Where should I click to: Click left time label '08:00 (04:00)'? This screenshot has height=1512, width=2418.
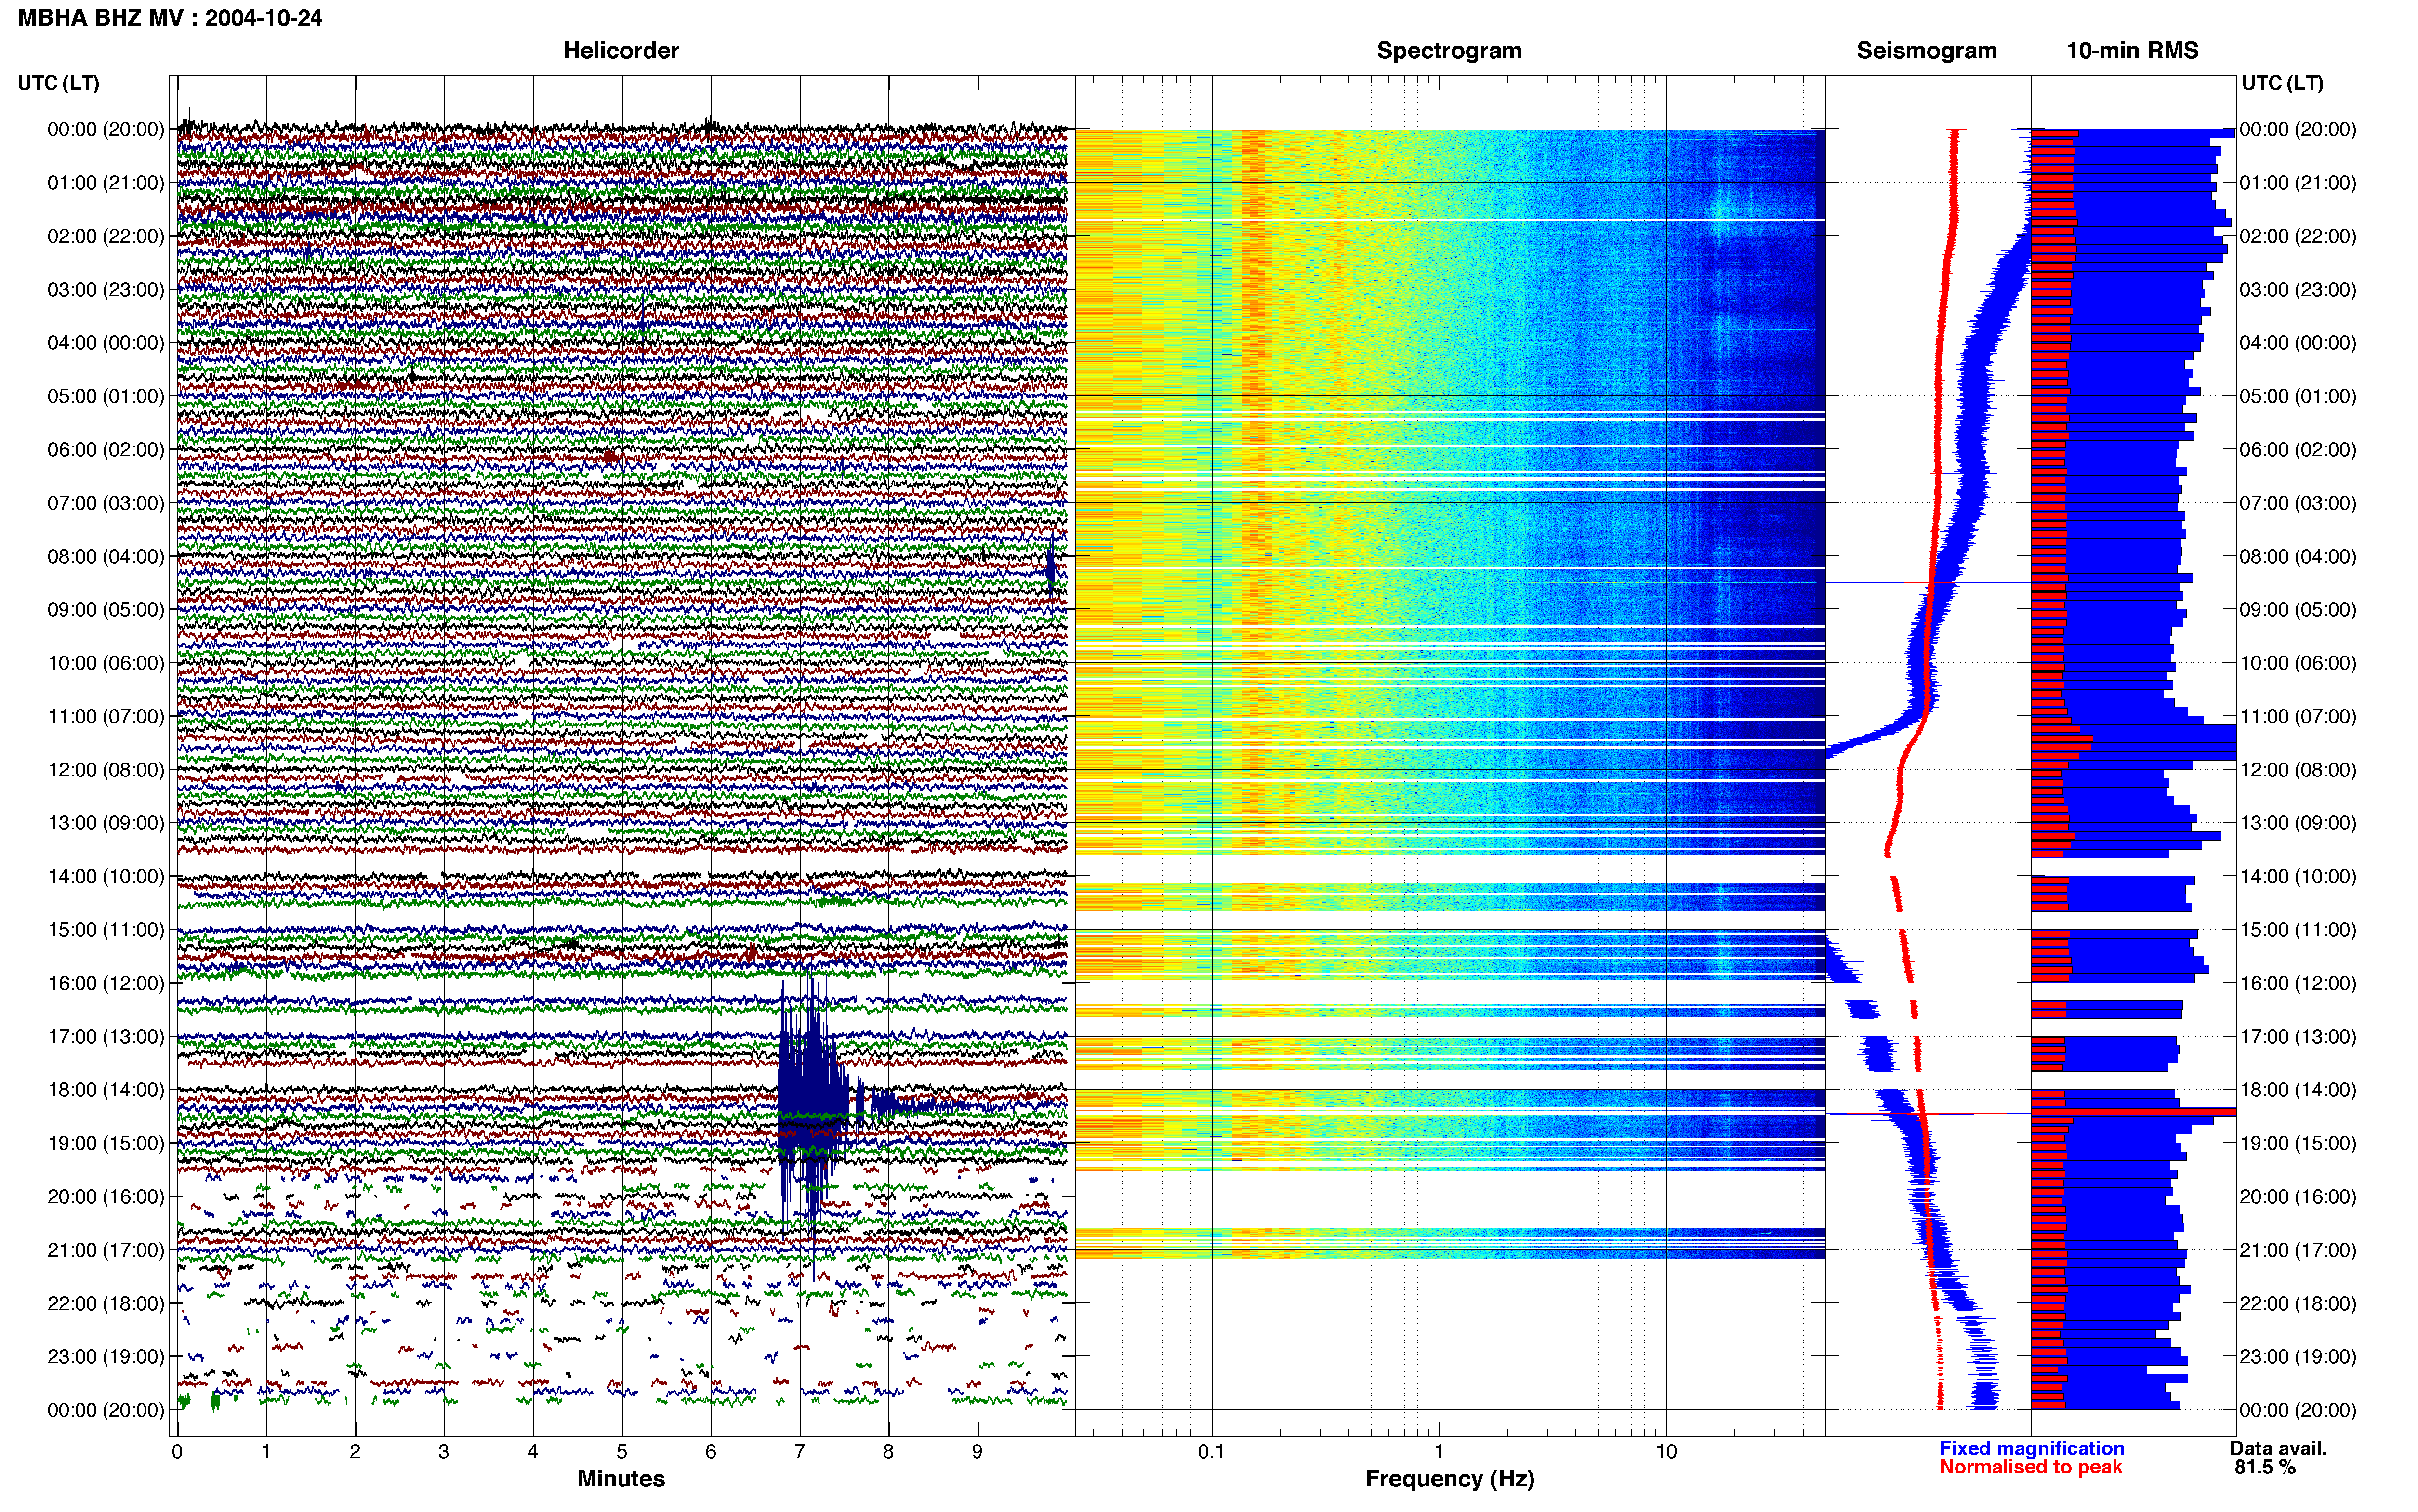click(105, 556)
